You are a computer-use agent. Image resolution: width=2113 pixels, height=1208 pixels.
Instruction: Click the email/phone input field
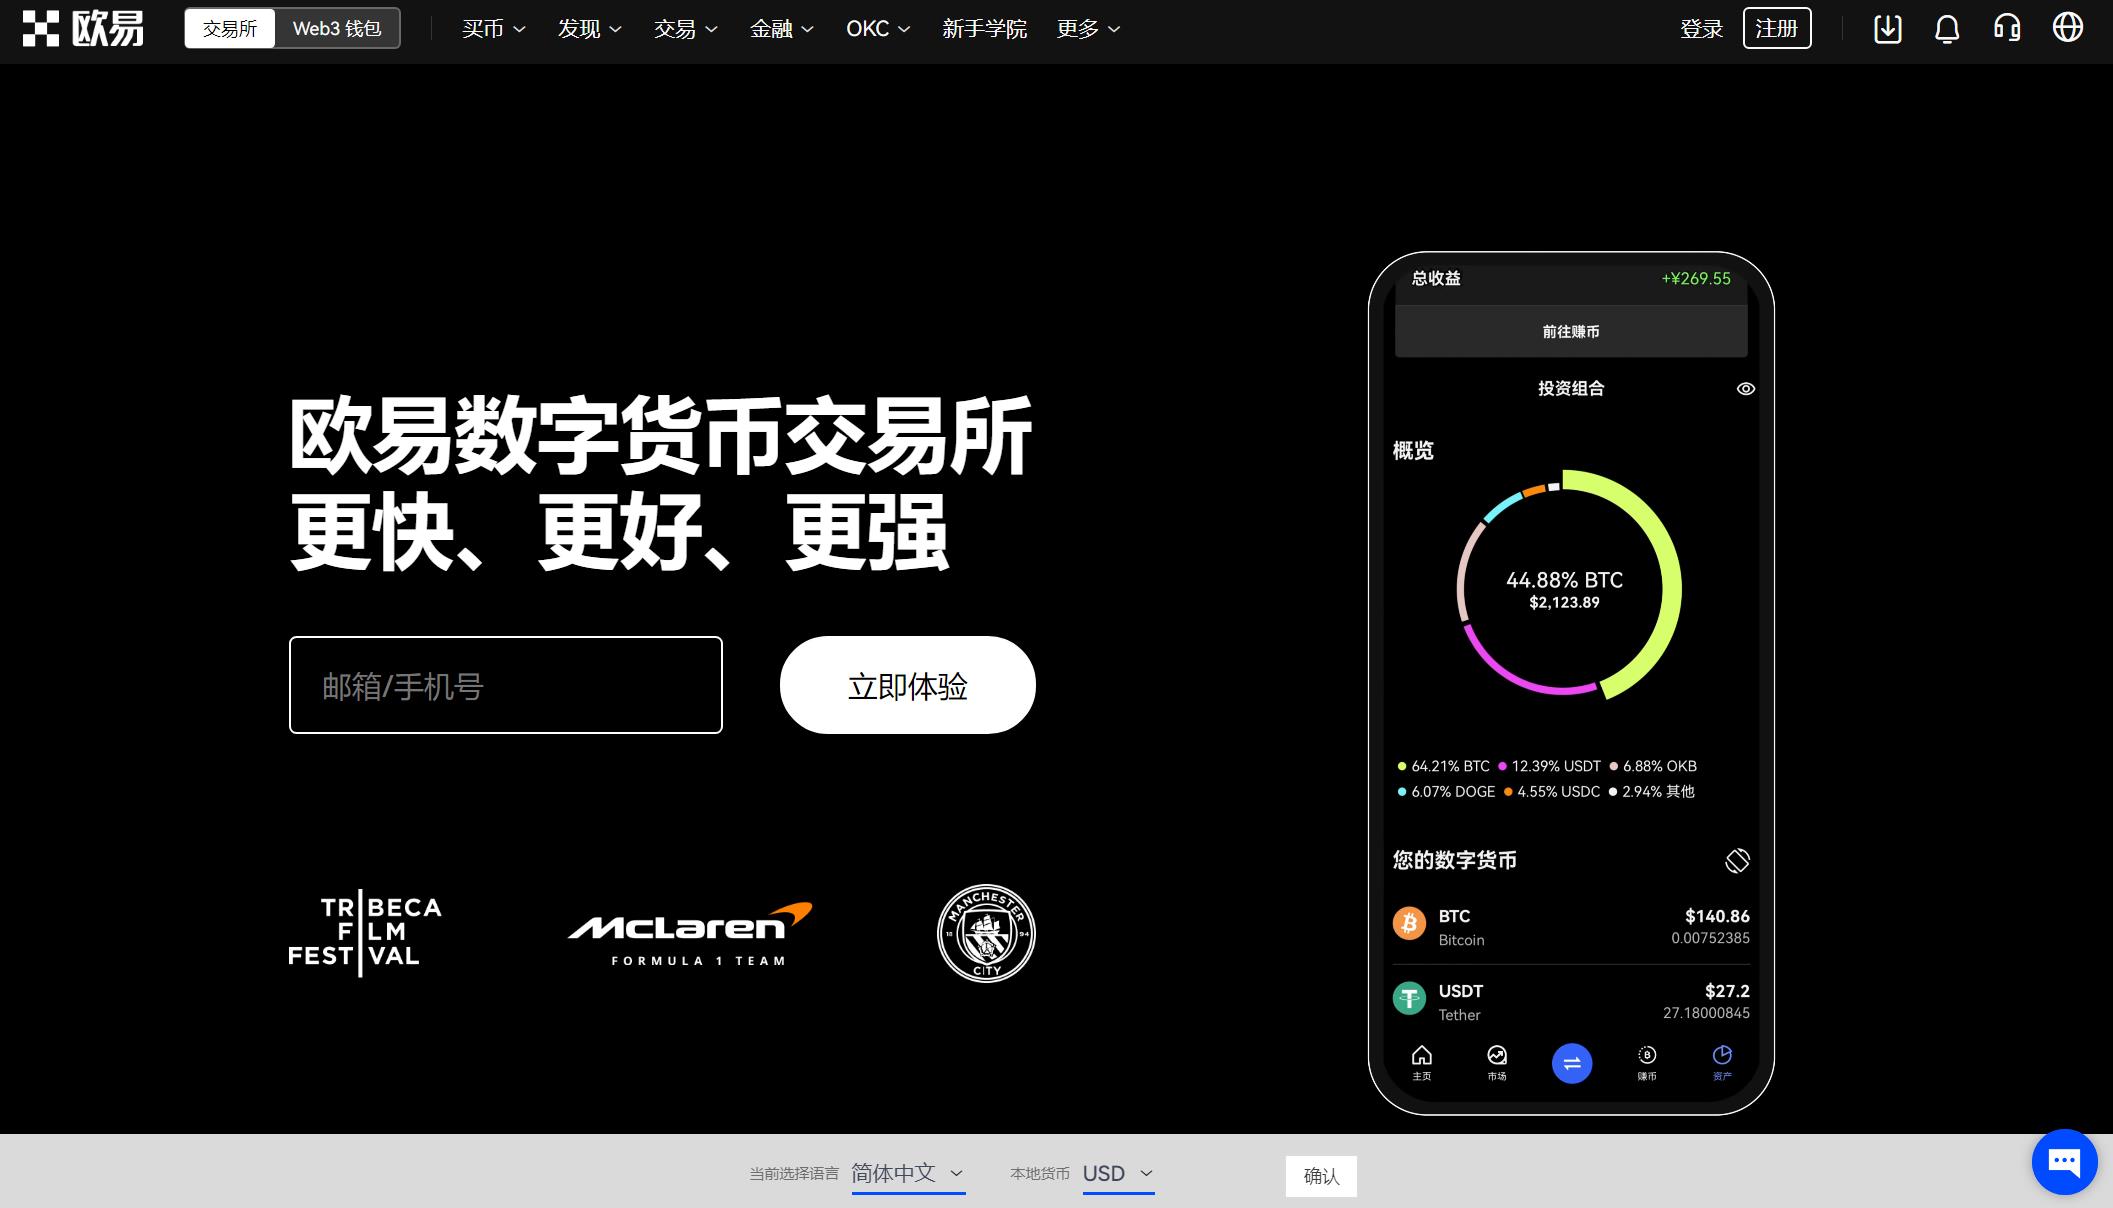(x=505, y=684)
